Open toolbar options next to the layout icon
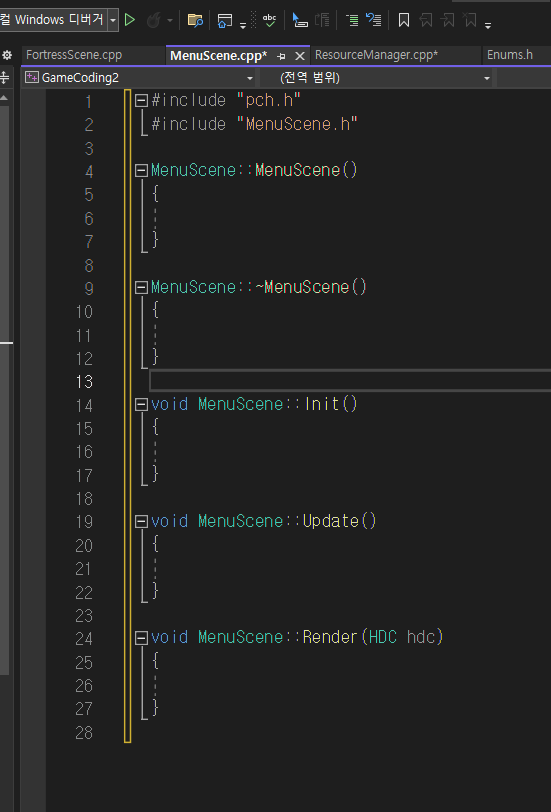The image size is (551, 812). pos(243,24)
